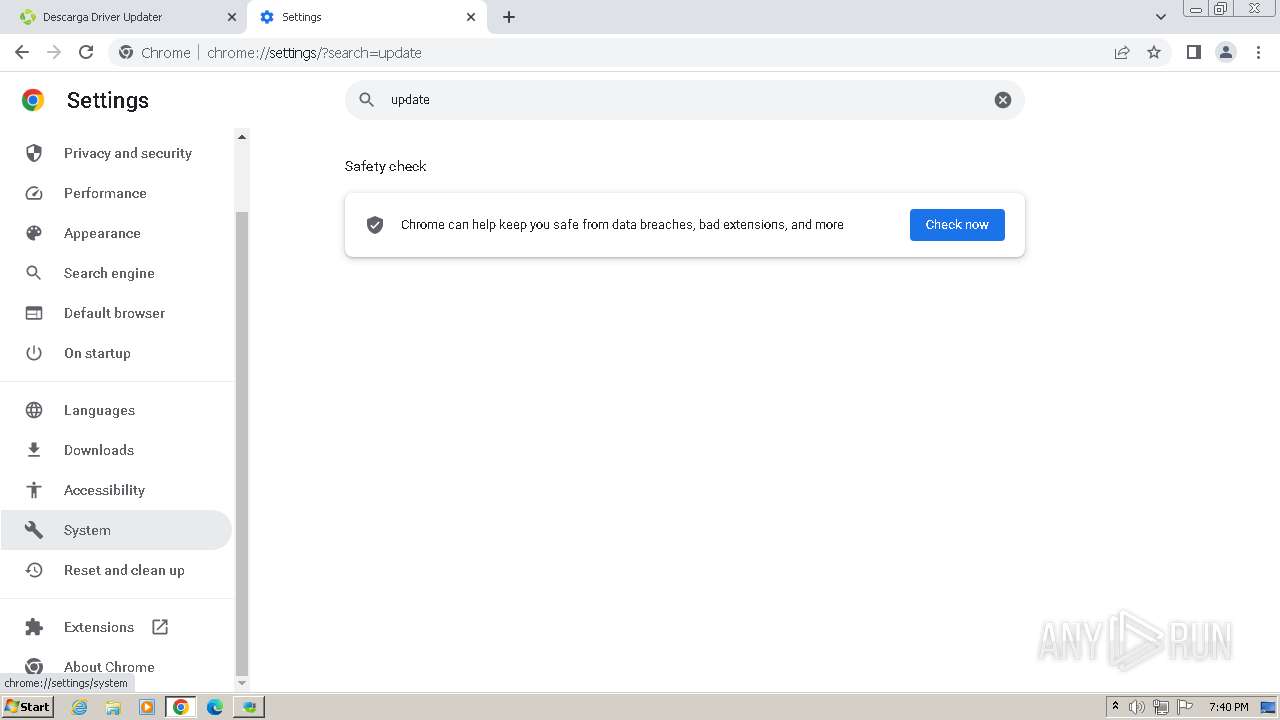Screen dimensions: 1280x720
Task: Show hidden system tray icons
Action: click(x=1115, y=706)
